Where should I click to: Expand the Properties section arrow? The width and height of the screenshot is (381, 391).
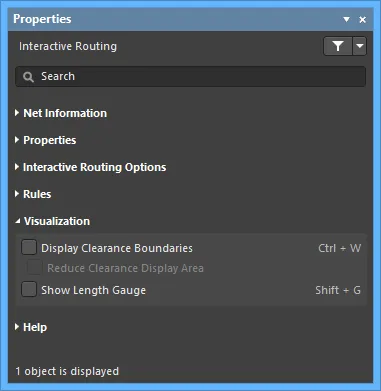coord(17,140)
